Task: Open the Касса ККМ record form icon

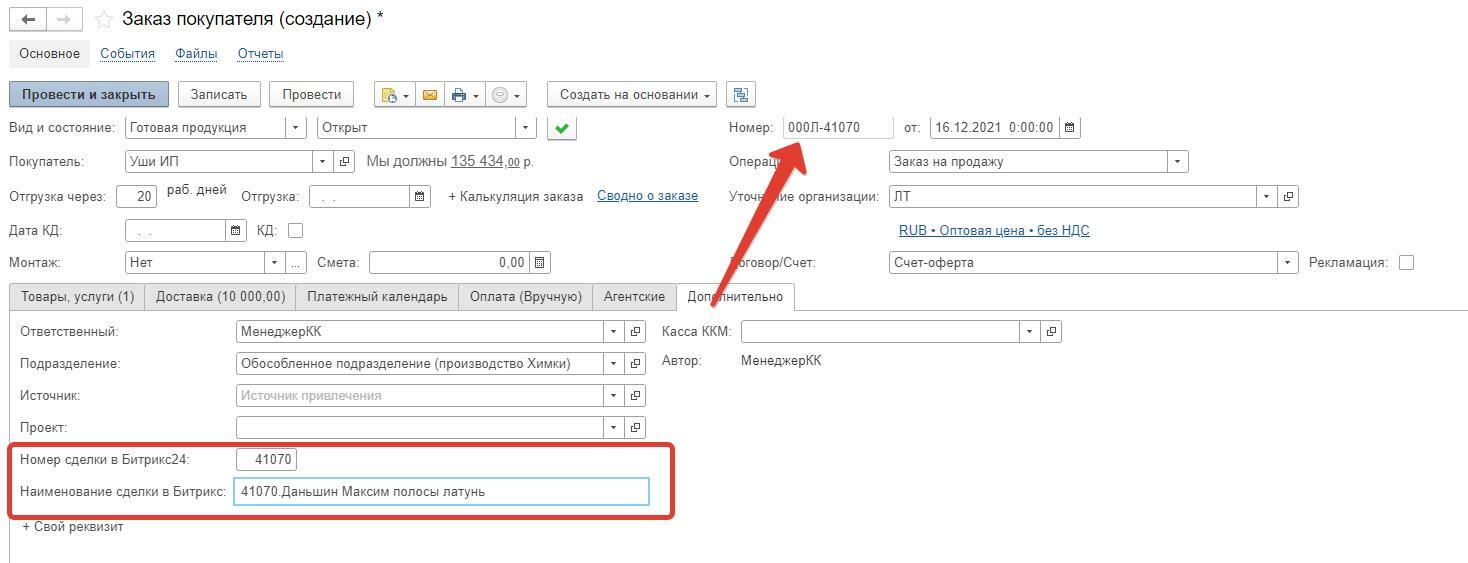Action: pyautogui.click(x=1050, y=332)
